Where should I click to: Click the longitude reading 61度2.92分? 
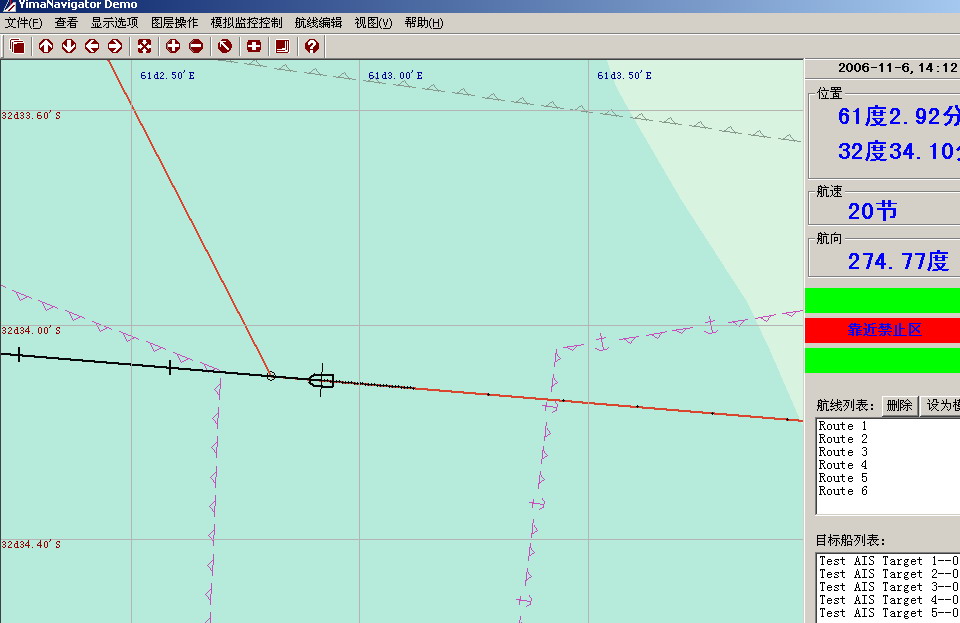point(899,116)
